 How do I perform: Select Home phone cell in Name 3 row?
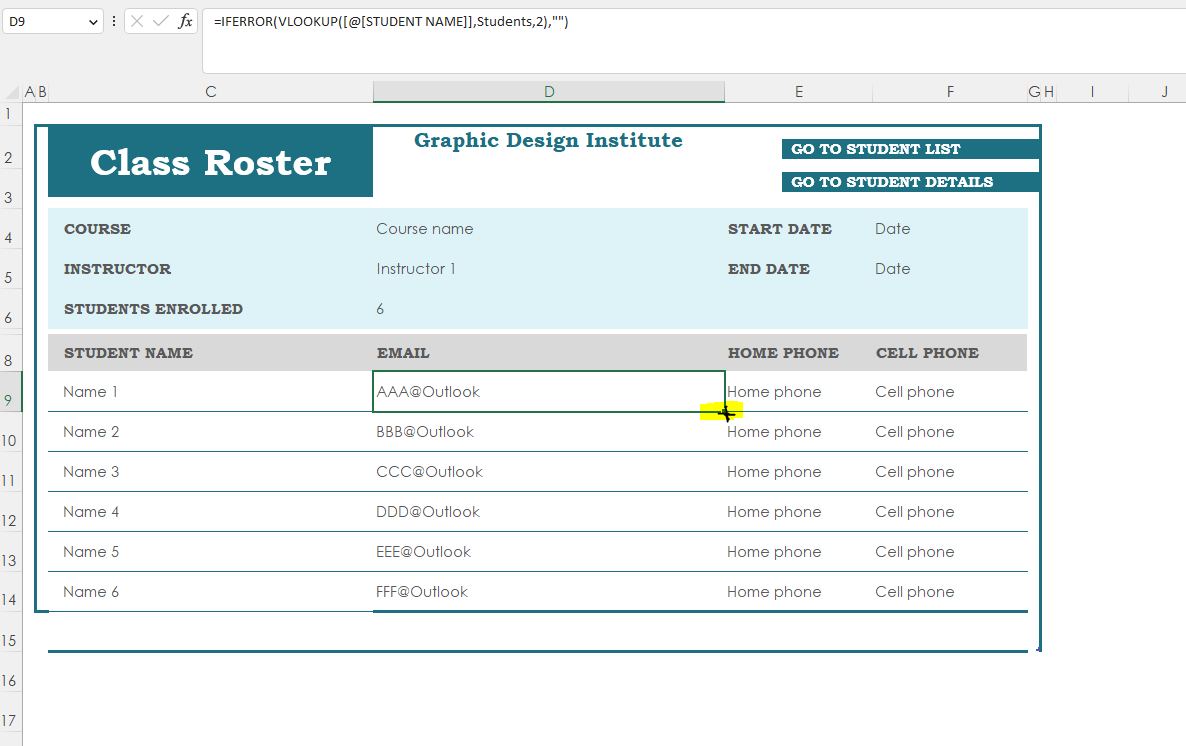799,472
